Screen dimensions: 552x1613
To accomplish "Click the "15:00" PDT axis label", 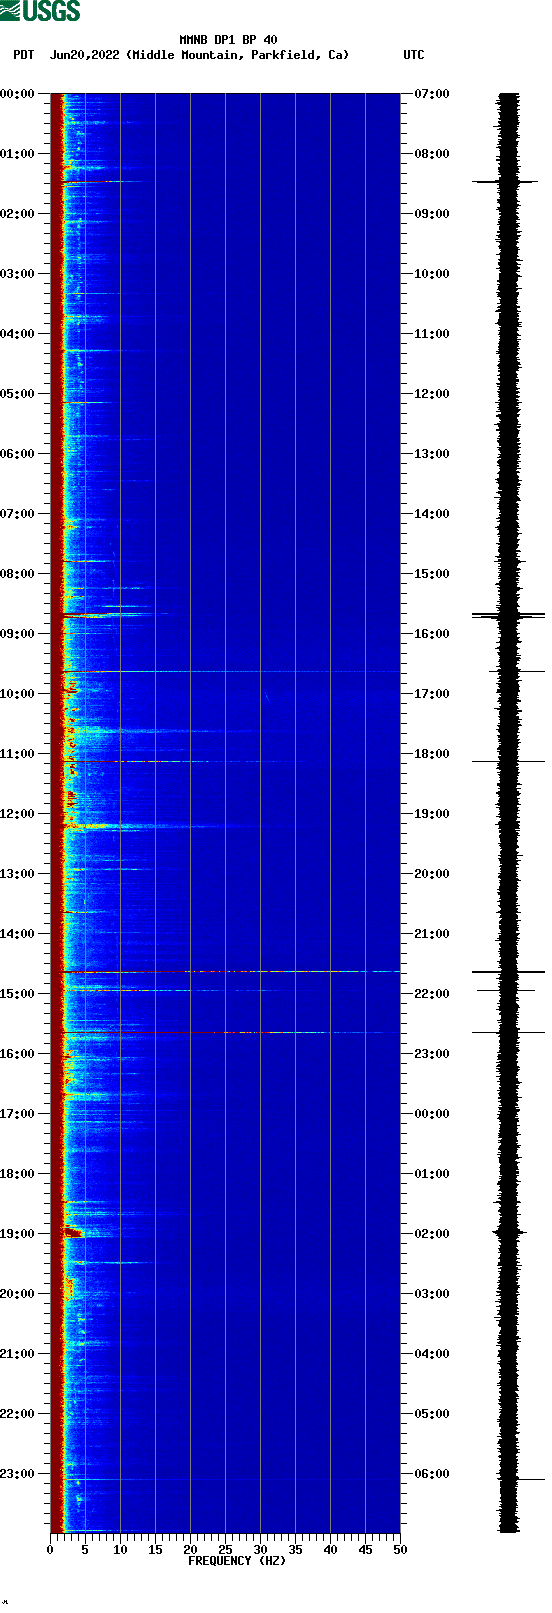I will pos(17,994).
